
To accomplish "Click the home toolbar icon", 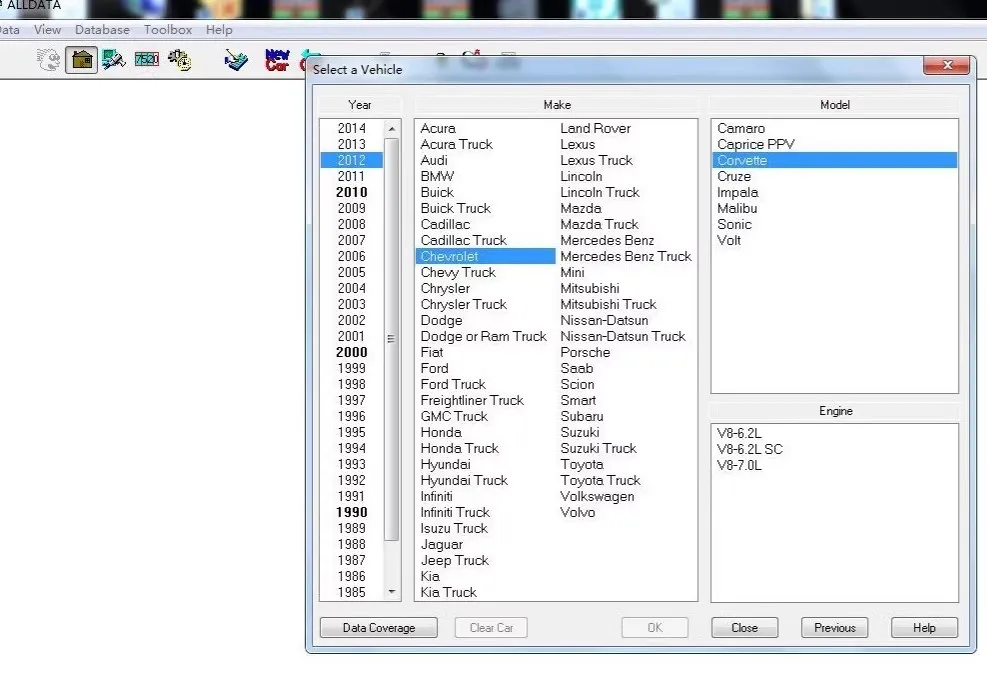I will [x=82, y=59].
